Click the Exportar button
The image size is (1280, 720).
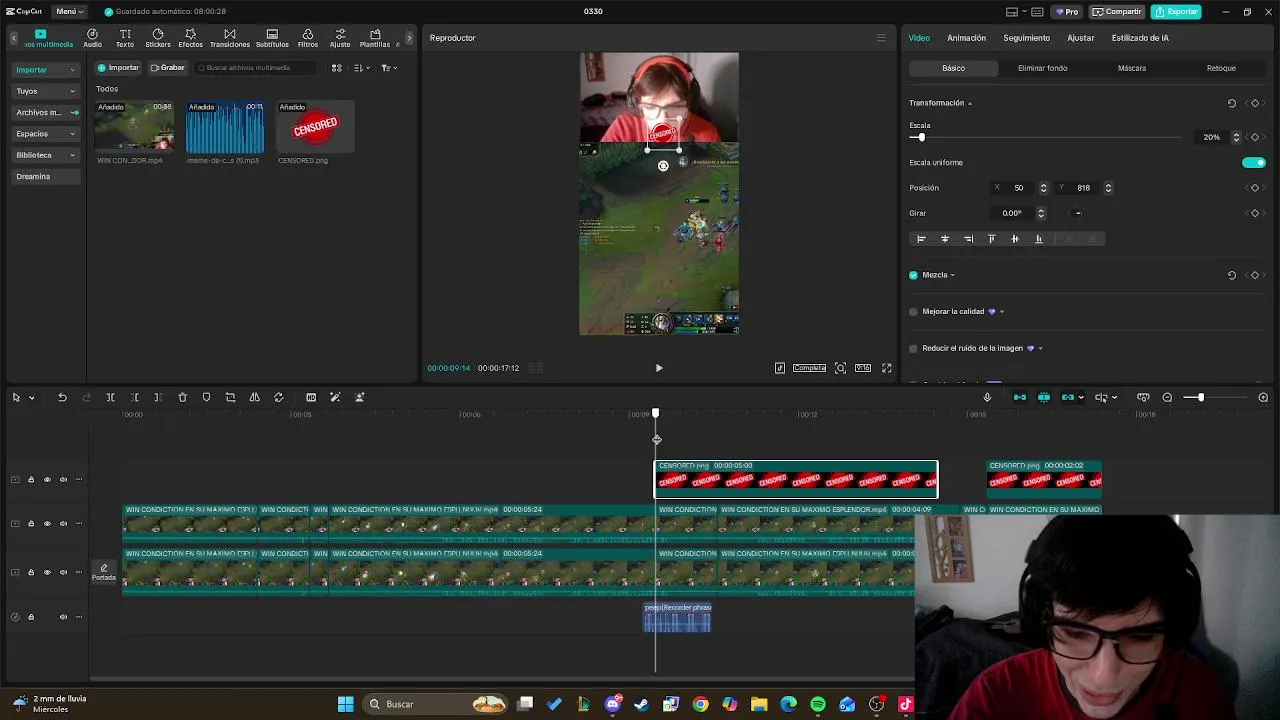(x=1176, y=12)
